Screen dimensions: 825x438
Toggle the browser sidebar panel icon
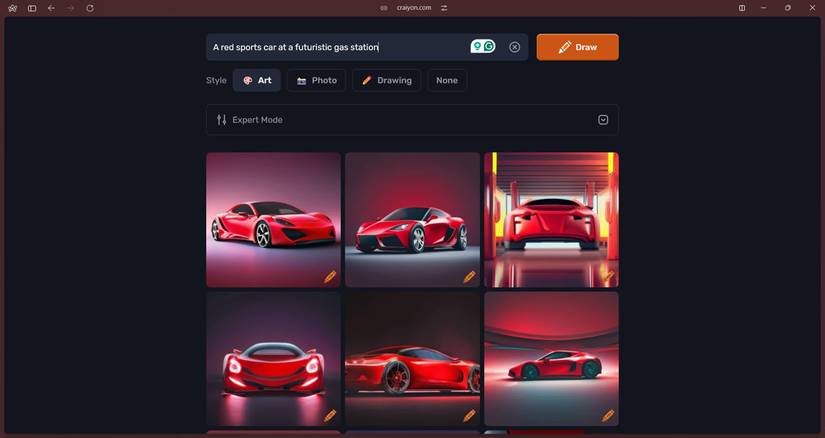32,8
